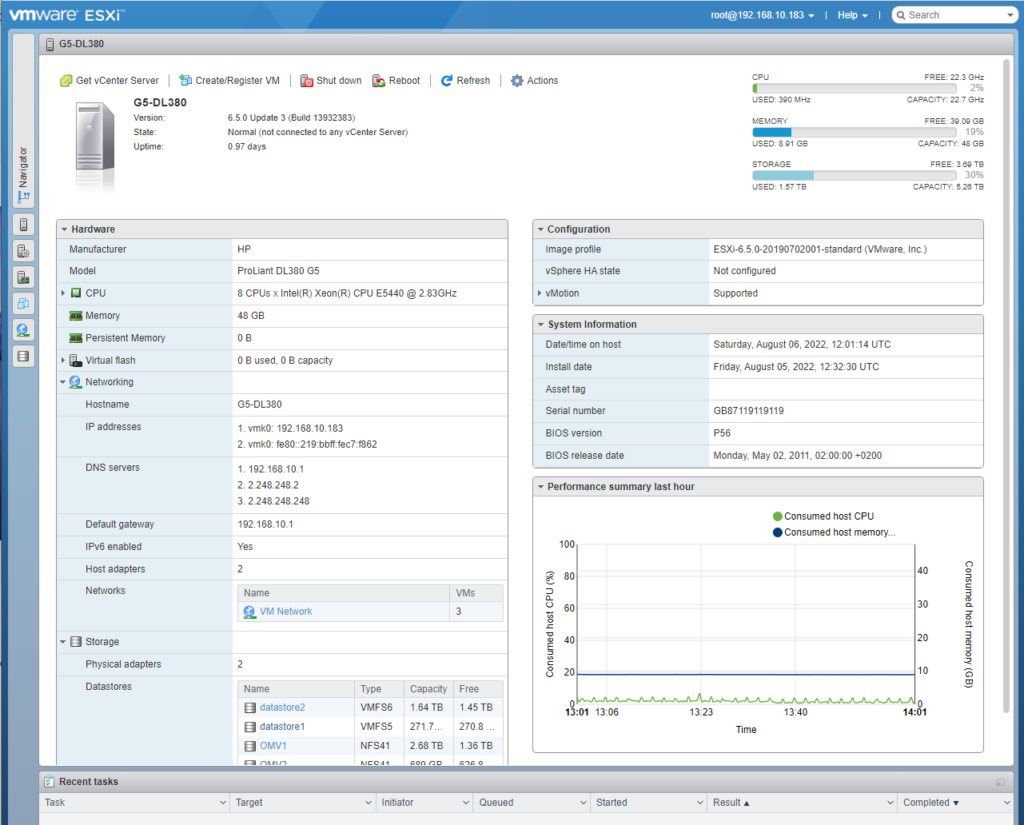1024x825 pixels.
Task: Click the blue Consumed host memory legend dot
Action: pyautogui.click(x=777, y=532)
